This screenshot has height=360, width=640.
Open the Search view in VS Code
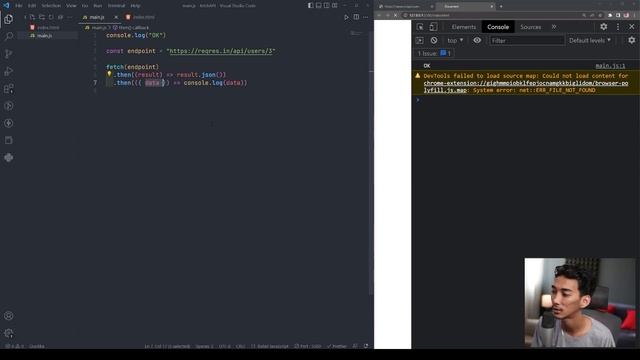pyautogui.click(x=9, y=36)
